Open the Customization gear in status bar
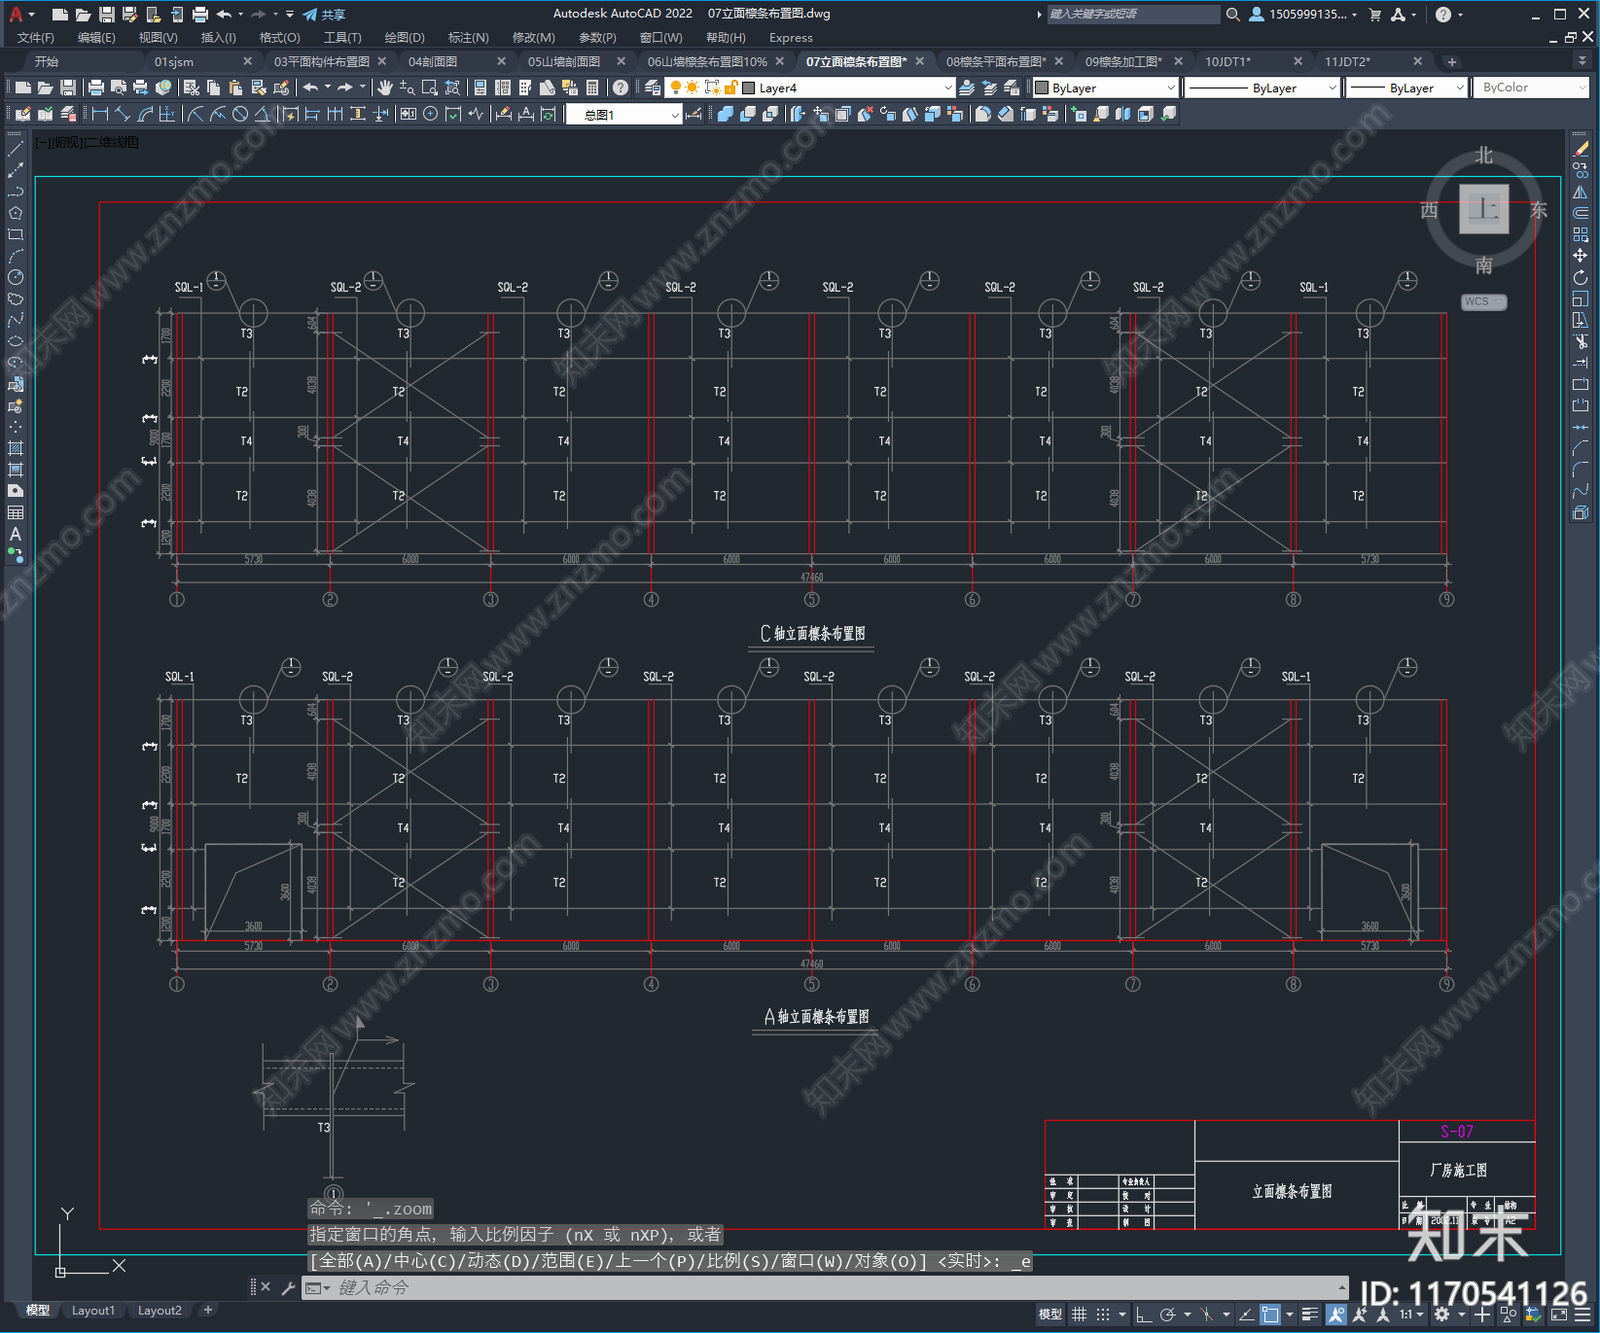Image resolution: width=1600 pixels, height=1333 pixels. [x=1442, y=1314]
